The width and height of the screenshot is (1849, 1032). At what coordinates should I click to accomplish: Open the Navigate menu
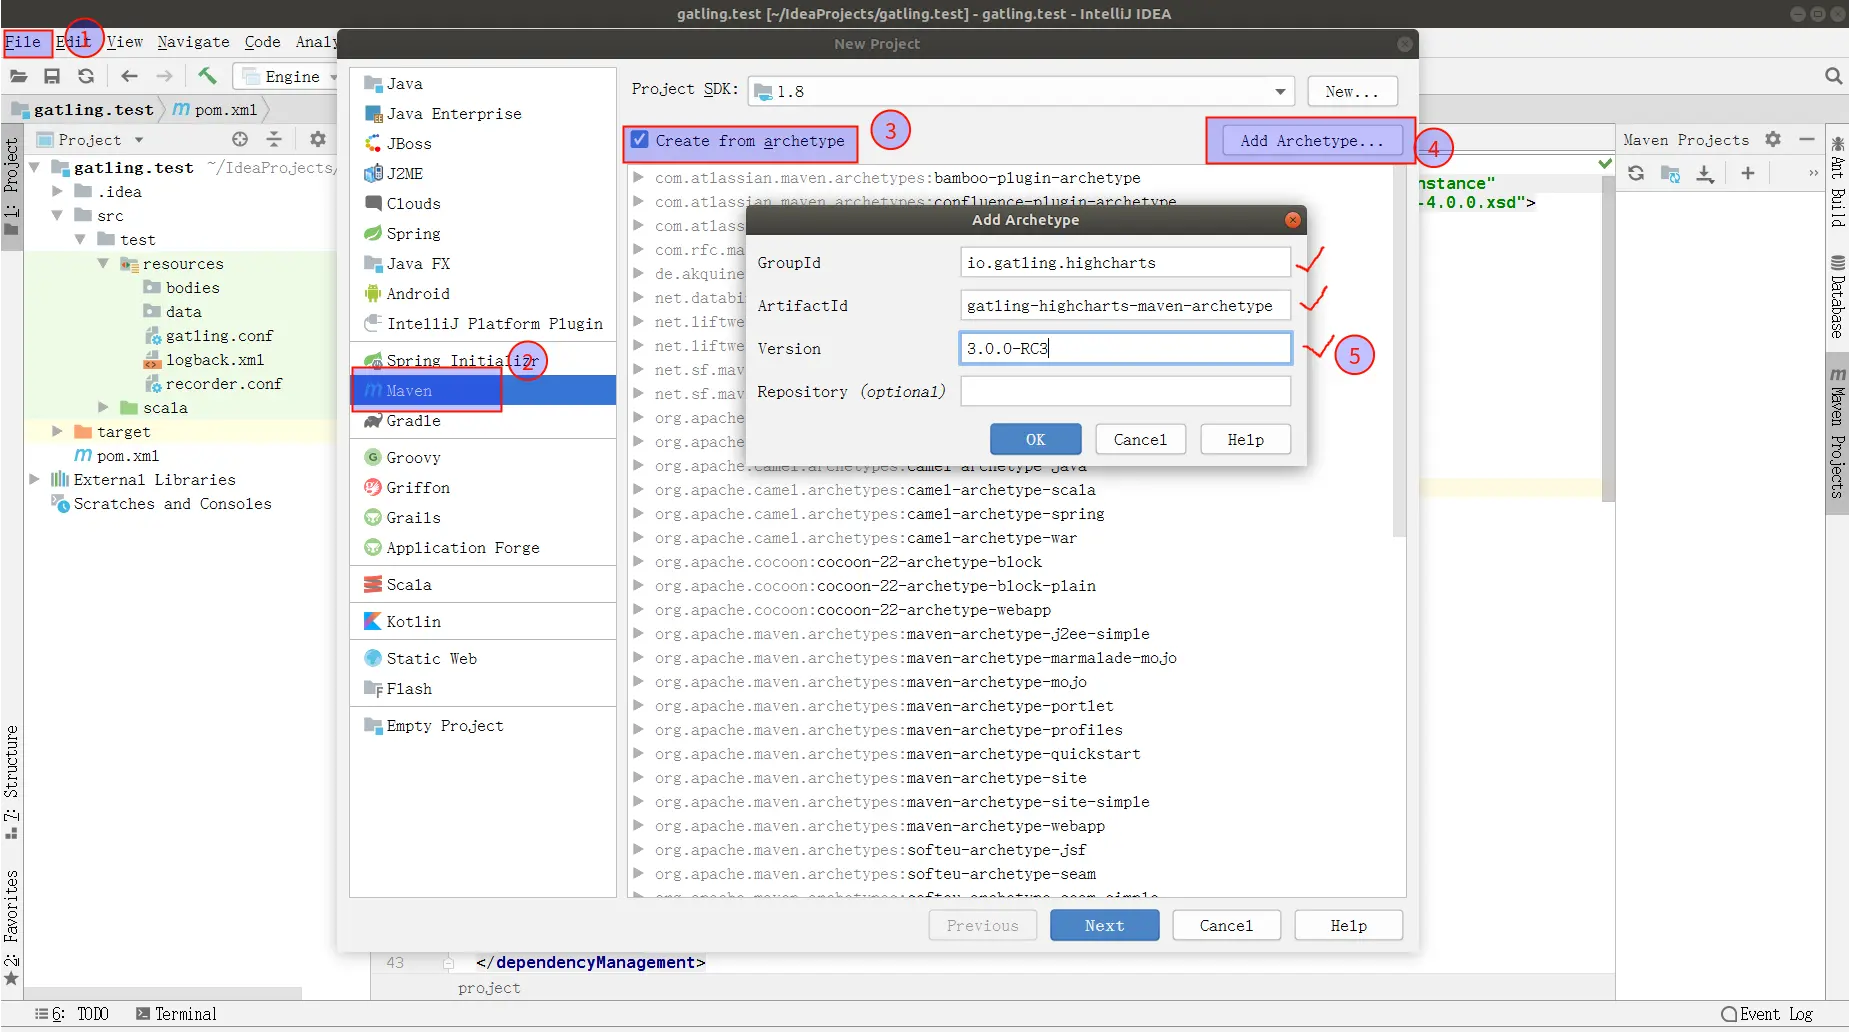[x=193, y=42]
